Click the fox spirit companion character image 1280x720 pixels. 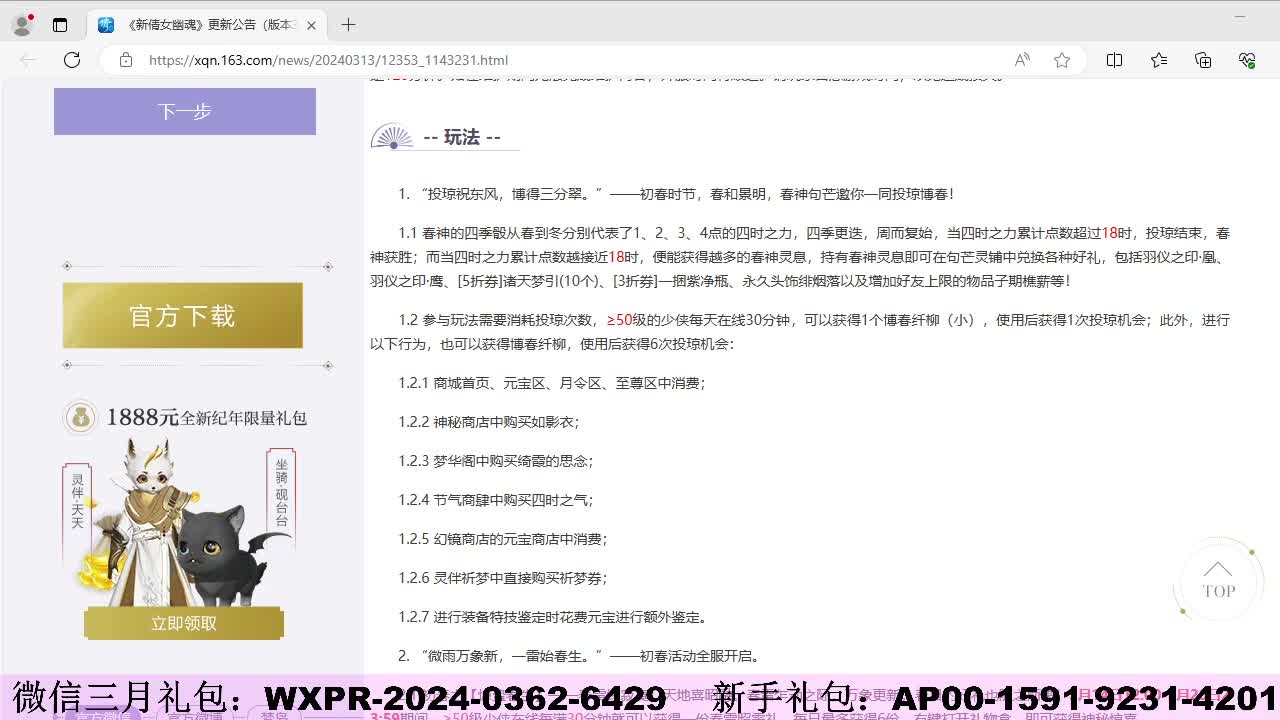[150, 520]
